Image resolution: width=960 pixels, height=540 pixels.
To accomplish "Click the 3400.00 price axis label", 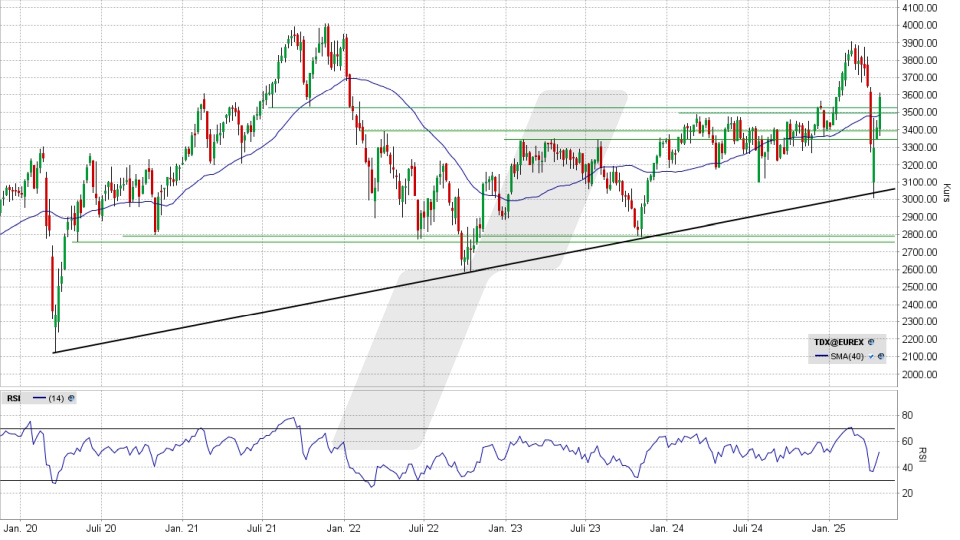I will [x=920, y=130].
